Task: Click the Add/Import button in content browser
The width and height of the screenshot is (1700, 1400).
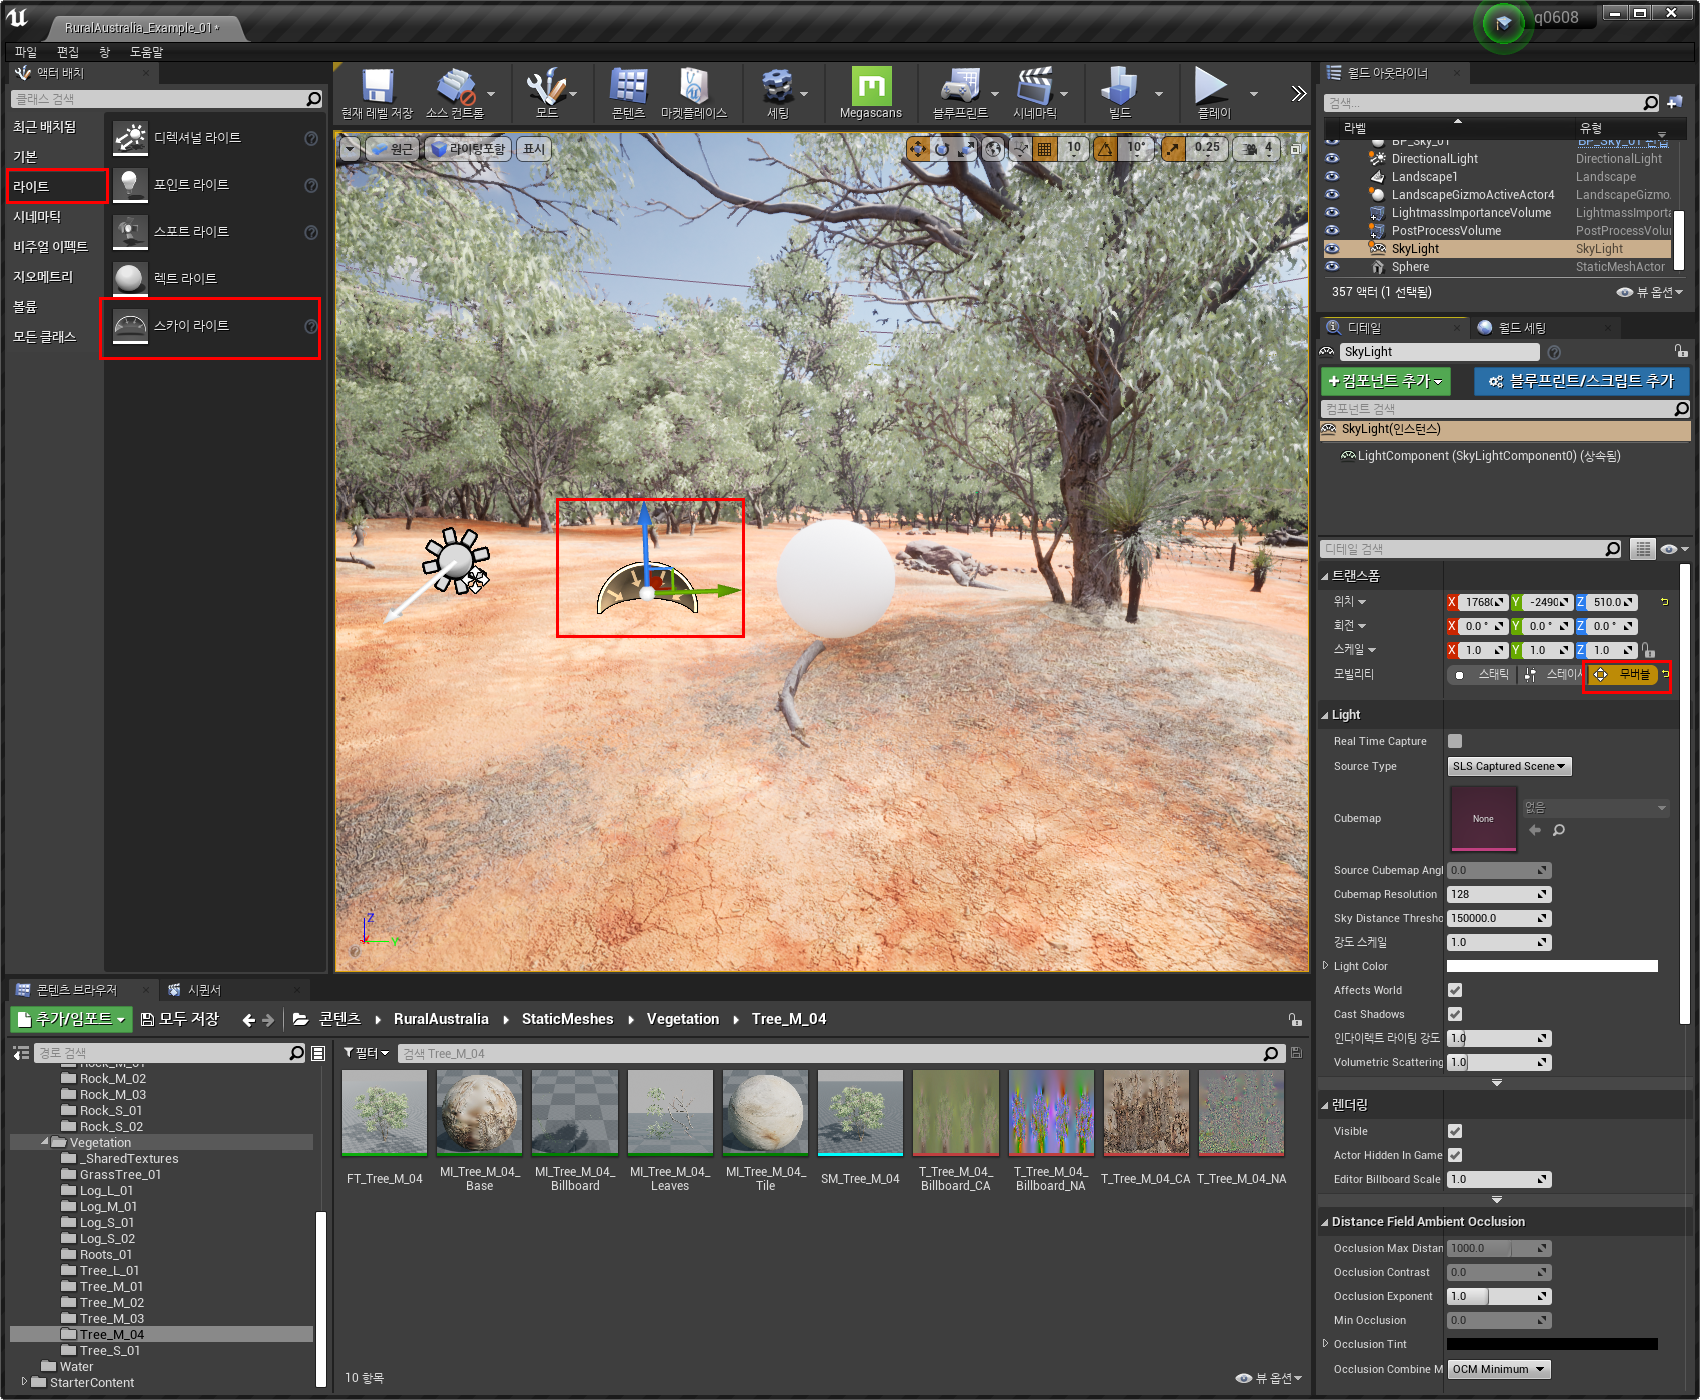Action: 71,1019
